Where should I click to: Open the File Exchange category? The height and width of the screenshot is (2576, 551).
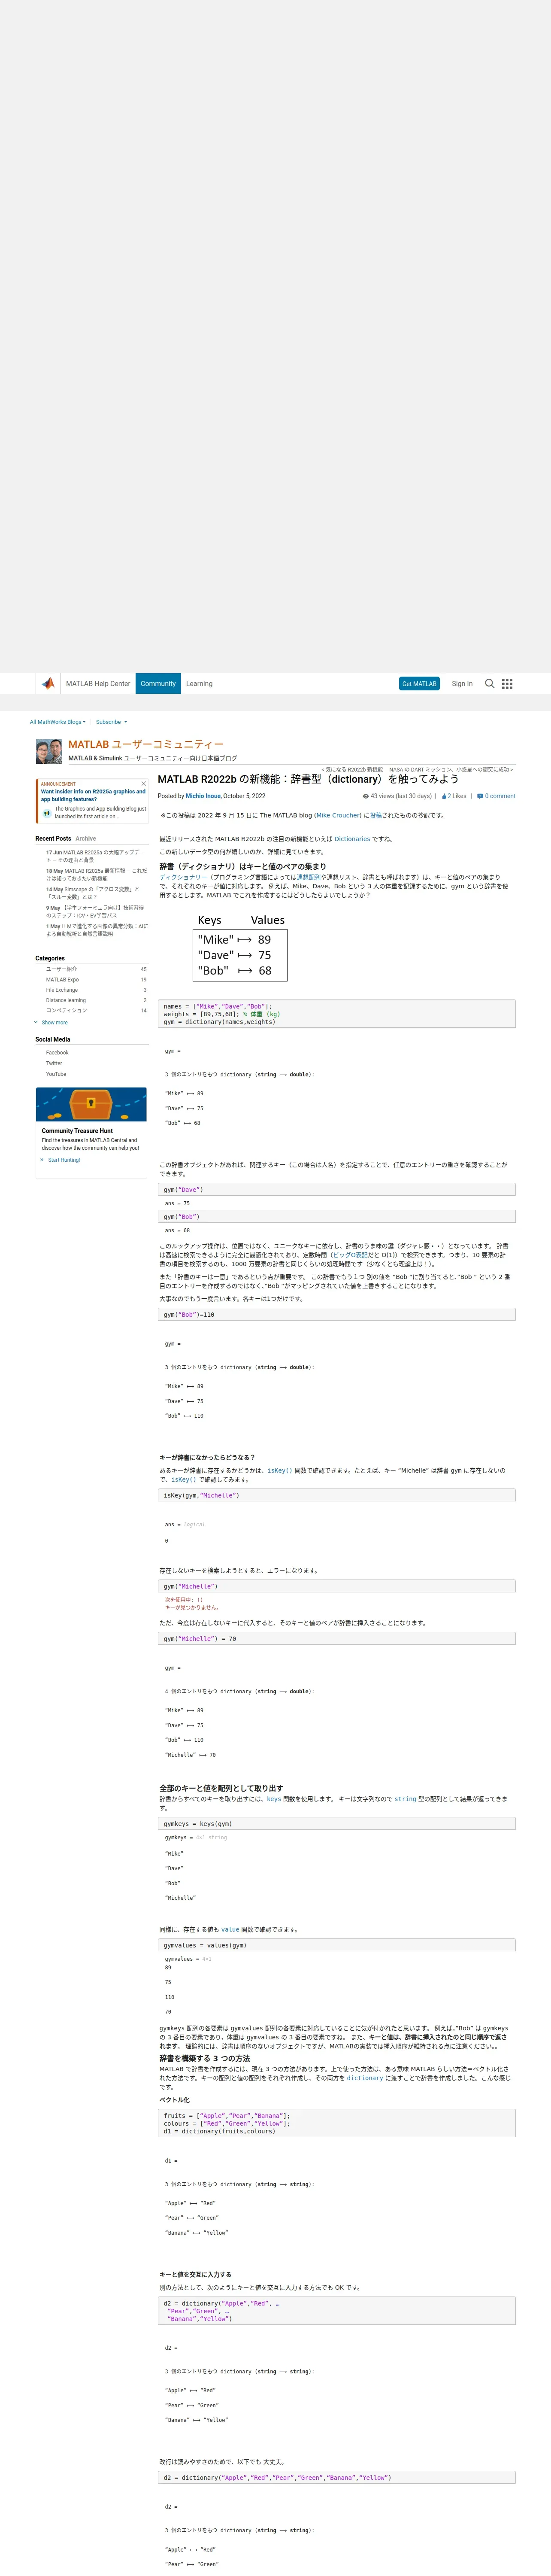[x=62, y=989]
